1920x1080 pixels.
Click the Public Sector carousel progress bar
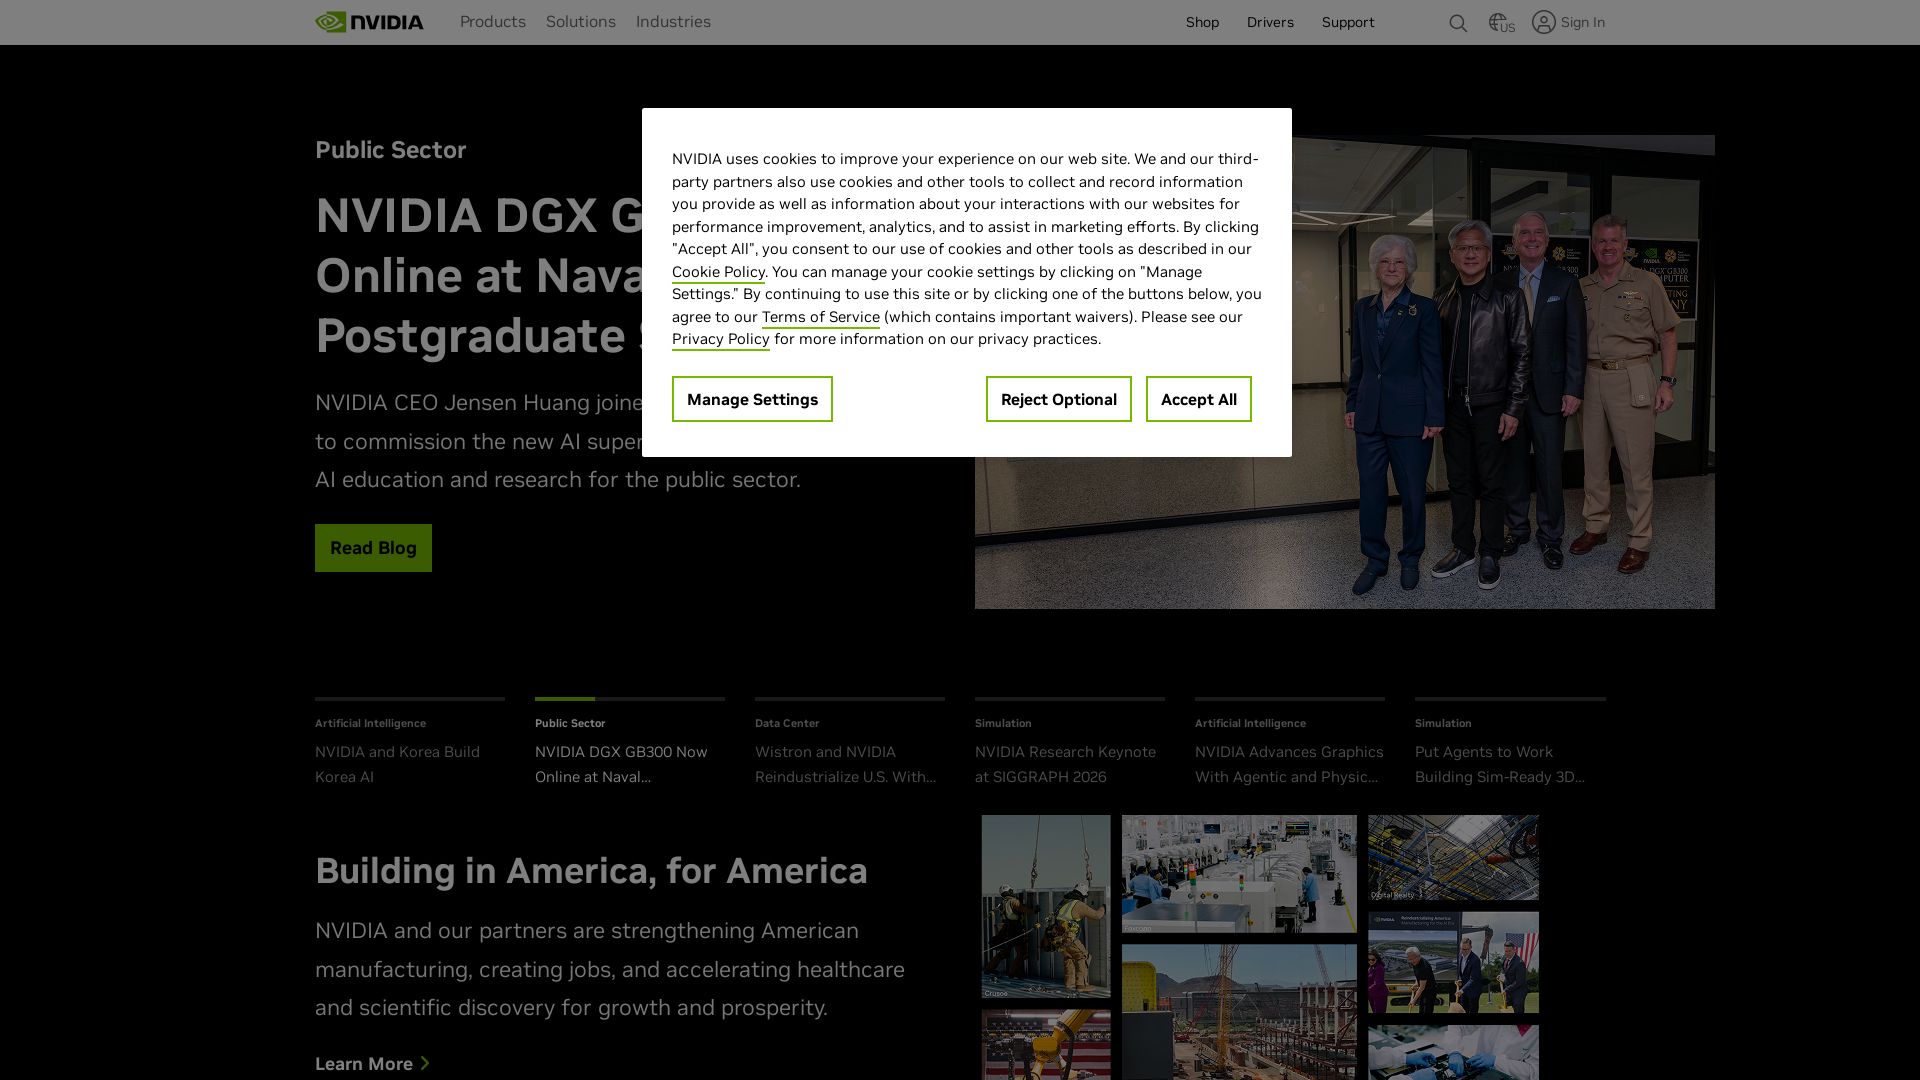[630, 699]
